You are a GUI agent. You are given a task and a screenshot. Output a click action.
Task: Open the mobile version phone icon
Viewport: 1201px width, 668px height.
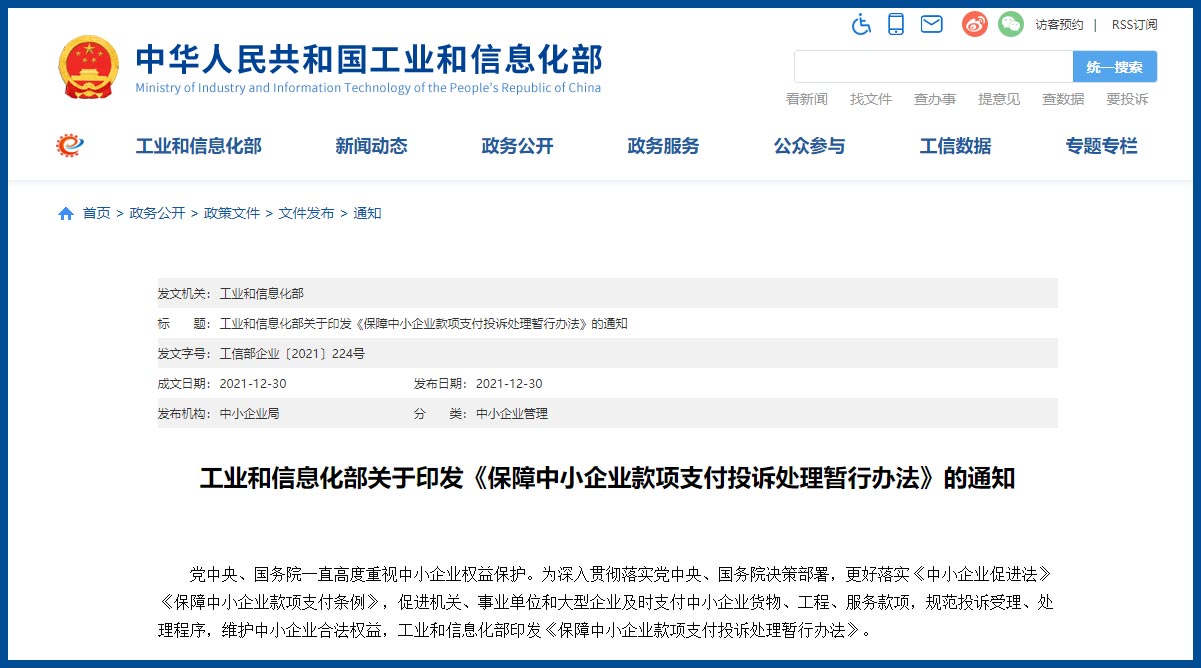point(896,24)
